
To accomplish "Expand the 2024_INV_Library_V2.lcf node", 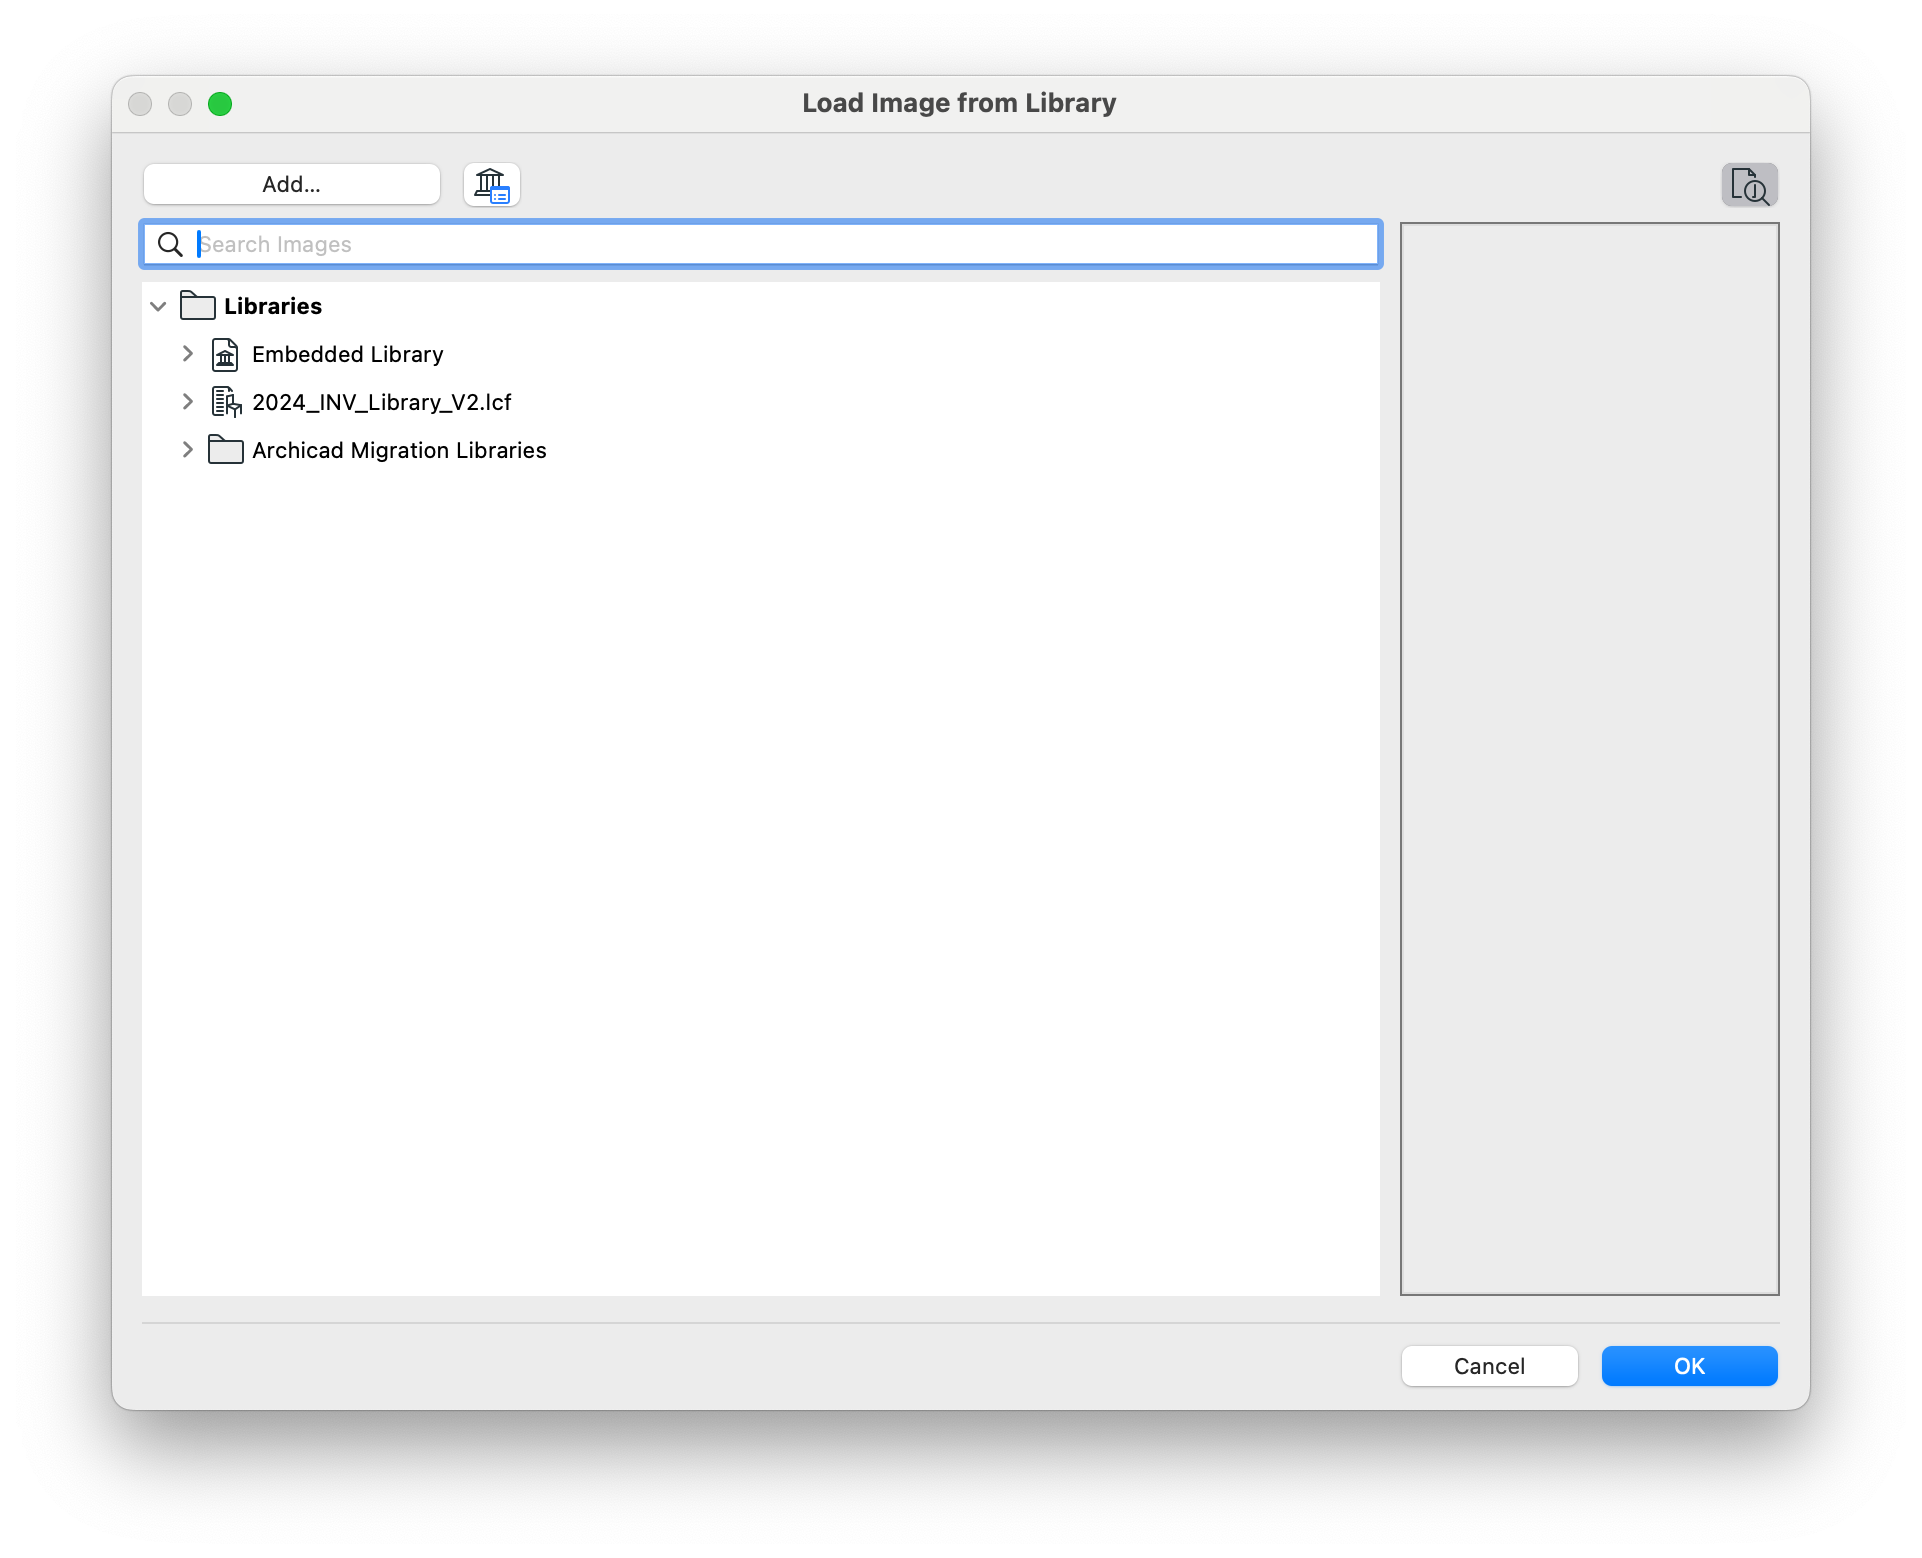I will pyautogui.click(x=187, y=402).
